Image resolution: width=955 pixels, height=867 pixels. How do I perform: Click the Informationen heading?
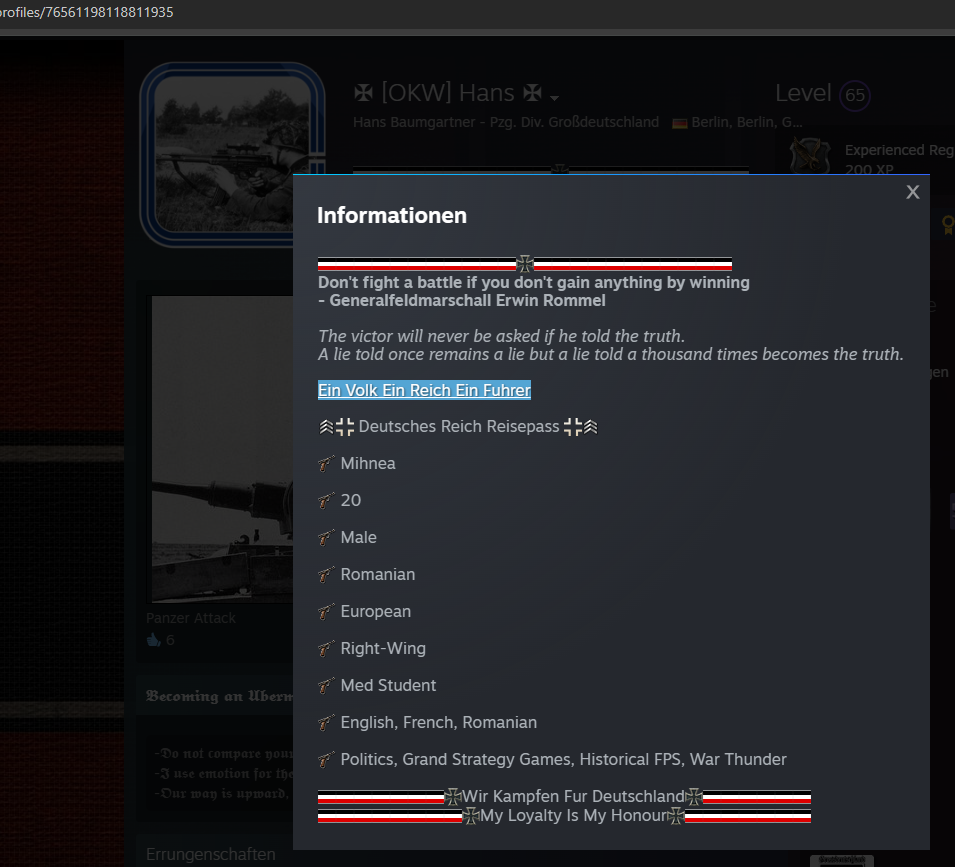coord(391,215)
